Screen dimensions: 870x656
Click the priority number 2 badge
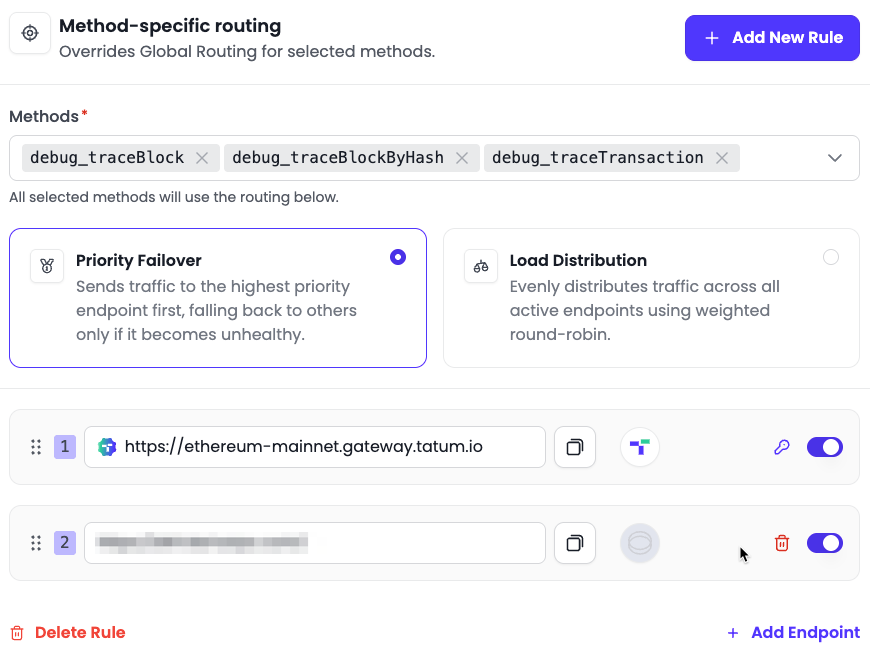click(65, 543)
